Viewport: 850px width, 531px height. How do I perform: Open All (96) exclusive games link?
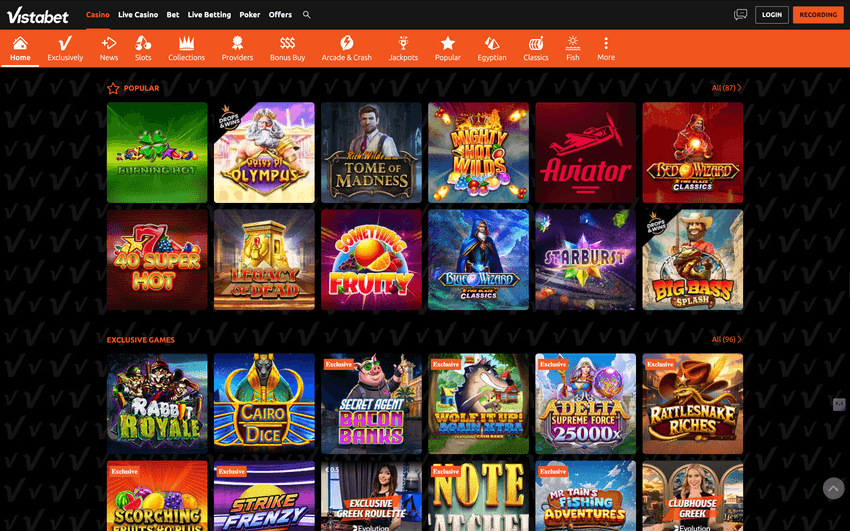pyautogui.click(x=726, y=339)
